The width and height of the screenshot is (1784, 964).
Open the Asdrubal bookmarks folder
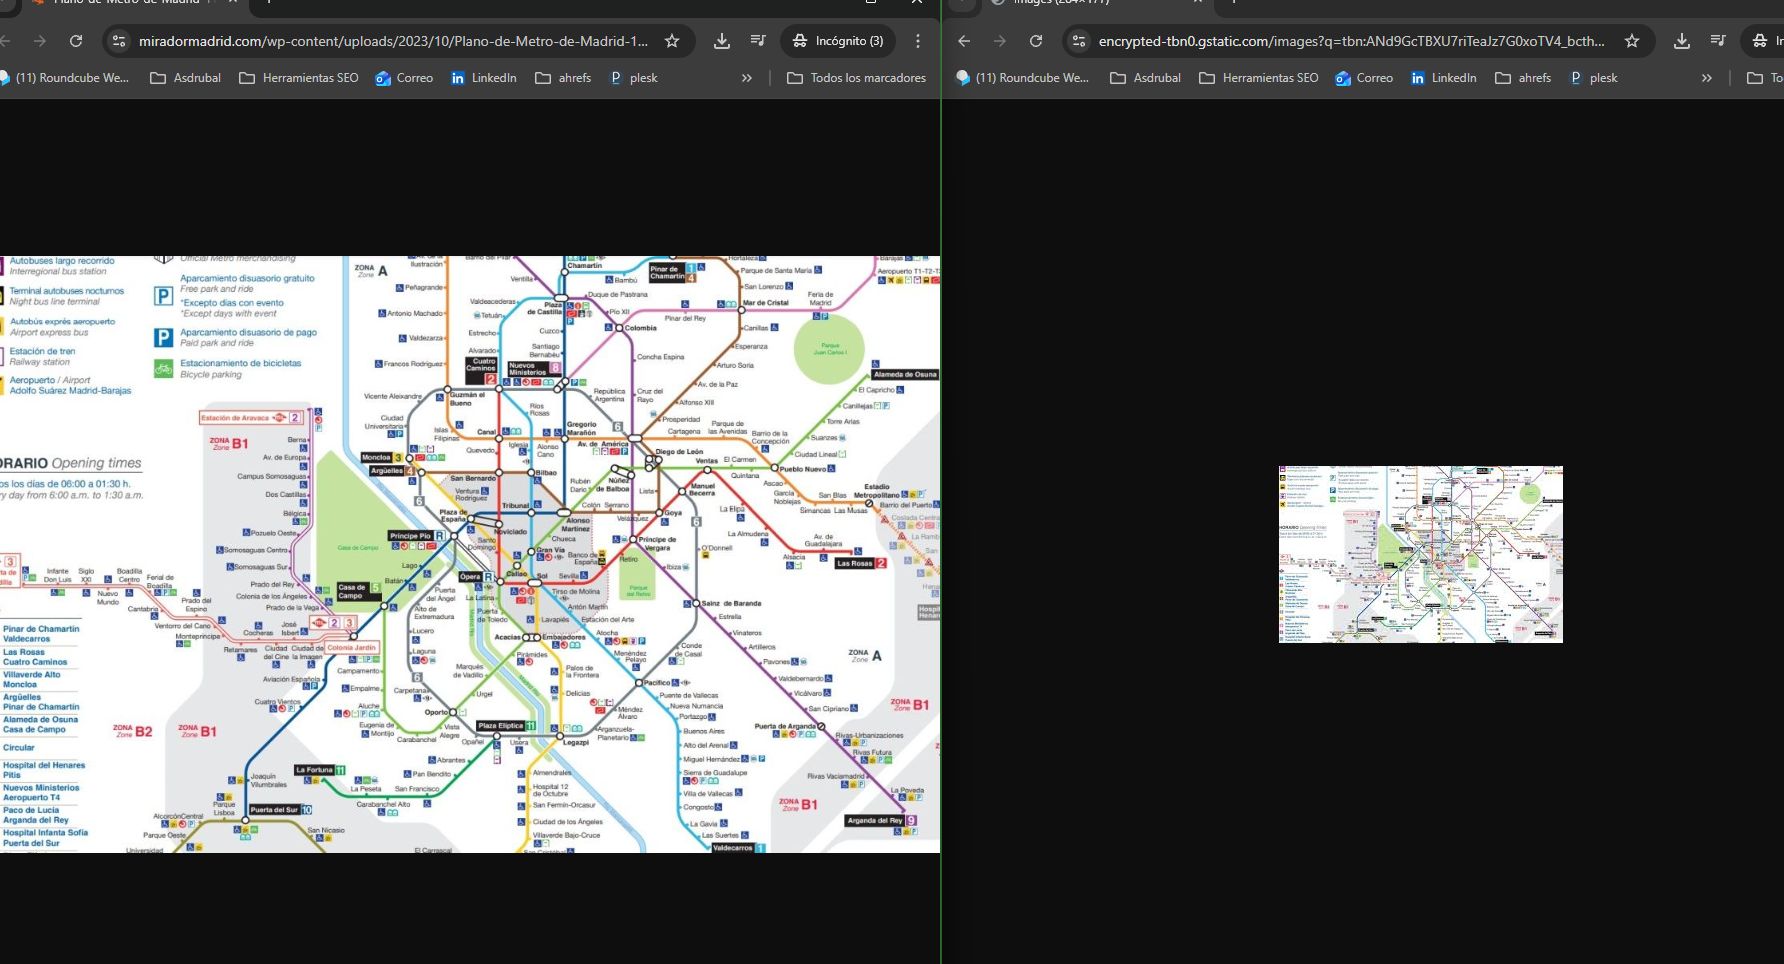[x=185, y=77]
